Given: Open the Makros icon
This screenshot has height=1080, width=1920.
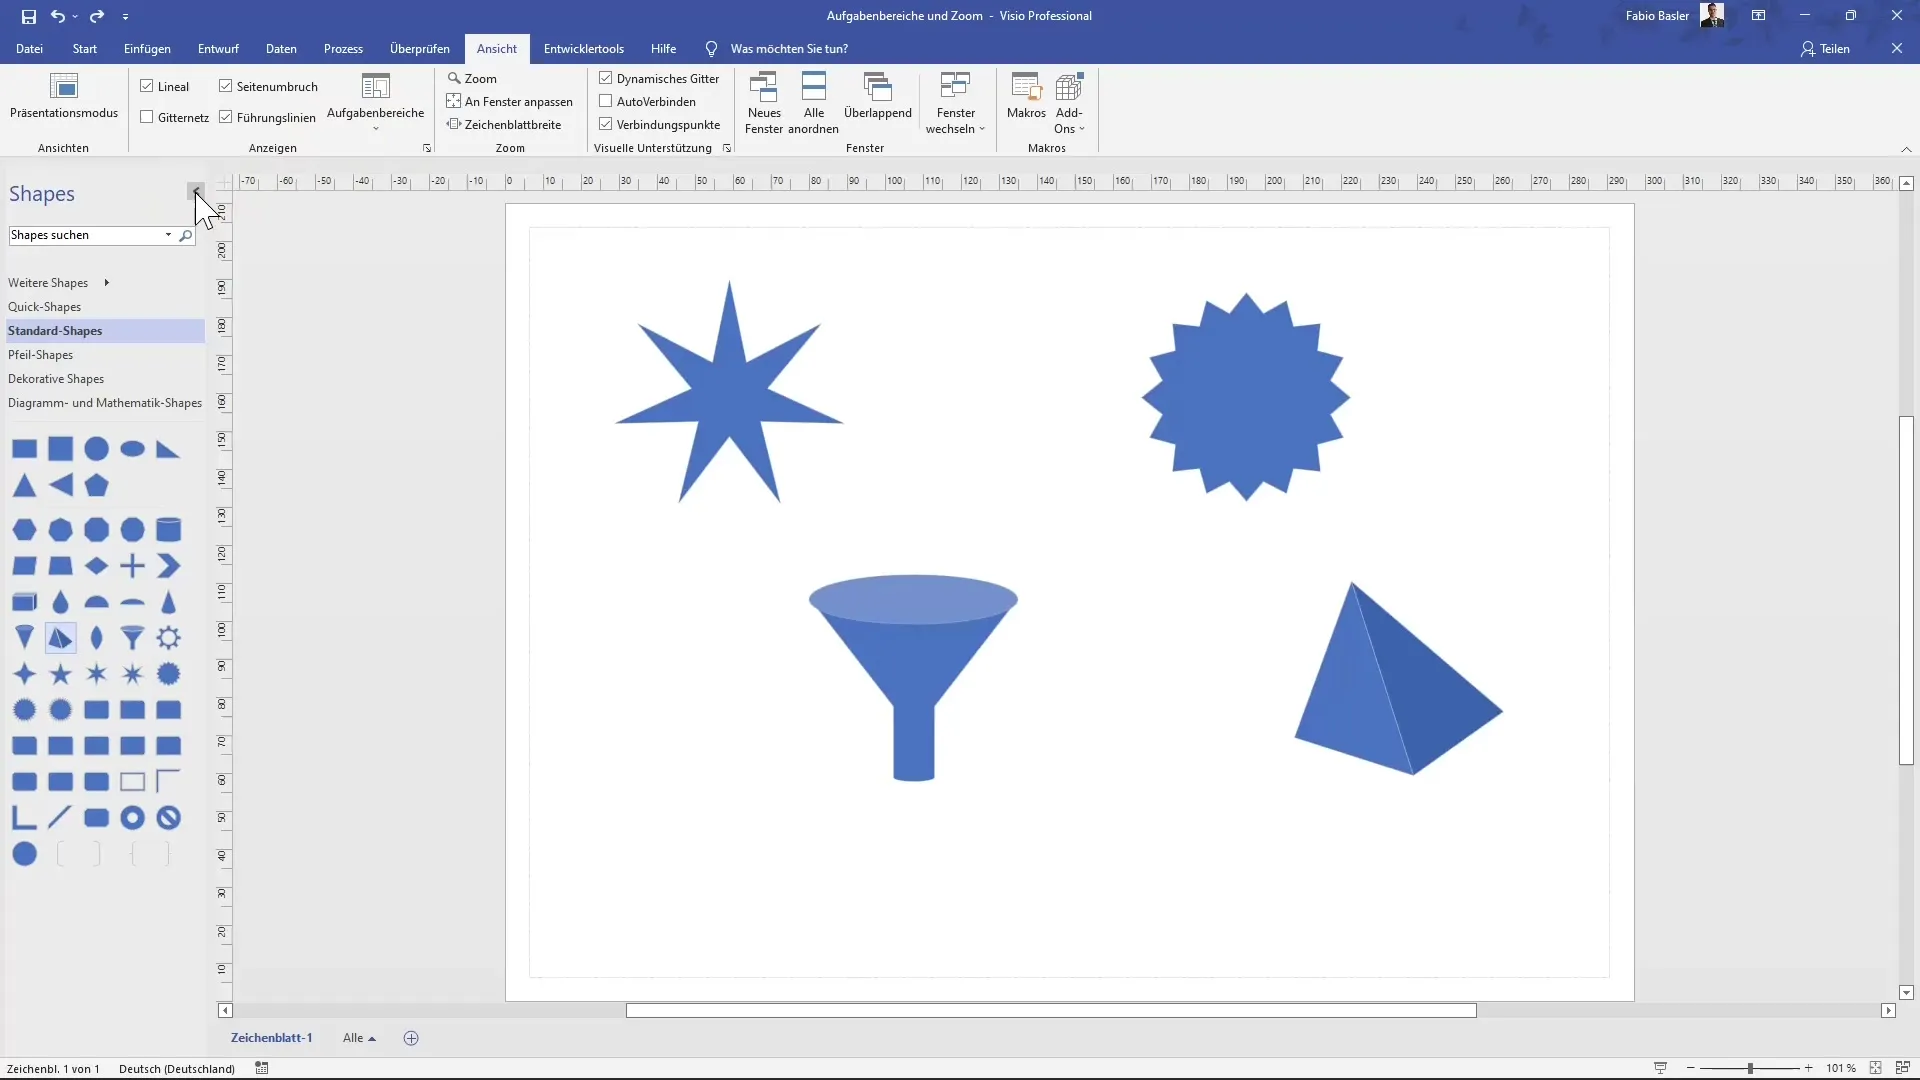Looking at the screenshot, I should point(1026,88).
